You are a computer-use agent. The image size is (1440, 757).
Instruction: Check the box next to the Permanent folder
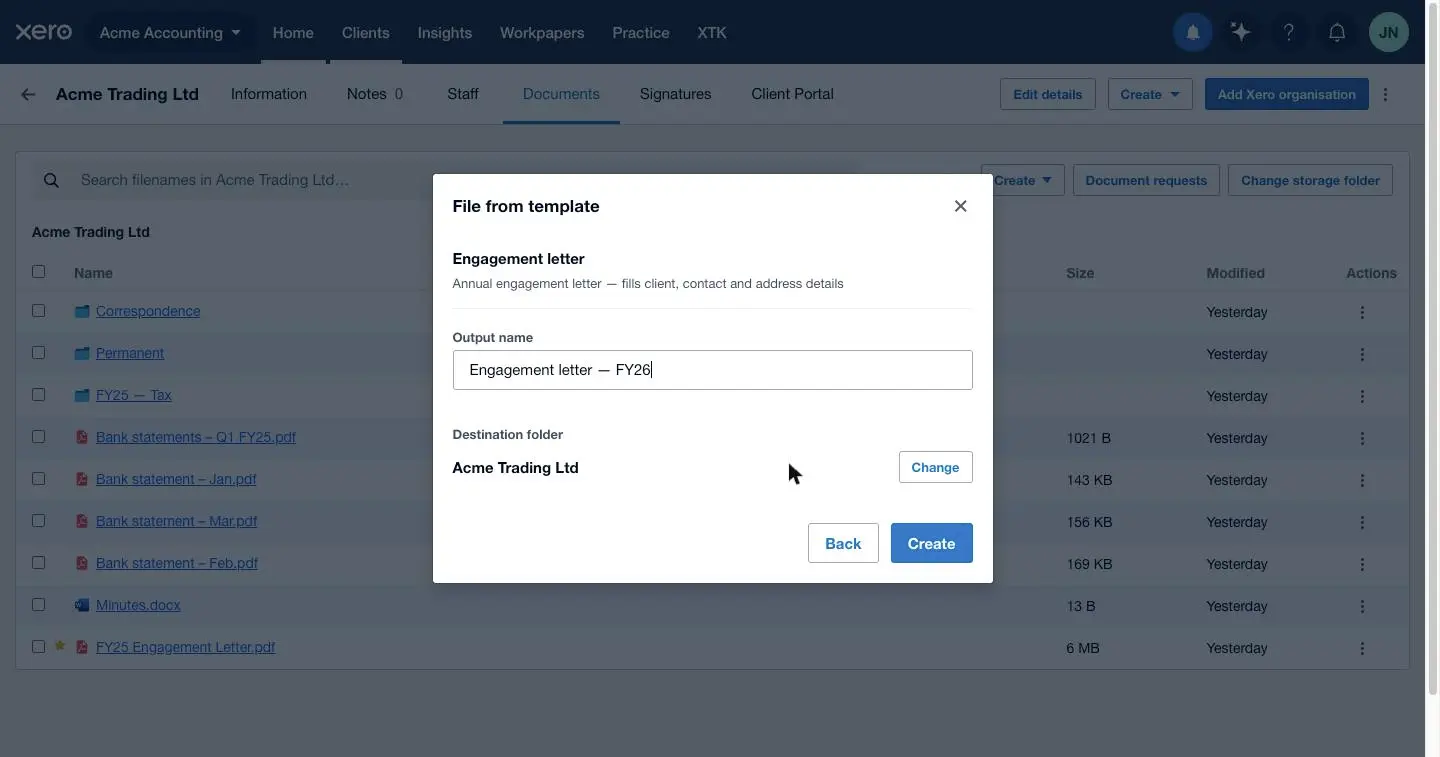[38, 353]
